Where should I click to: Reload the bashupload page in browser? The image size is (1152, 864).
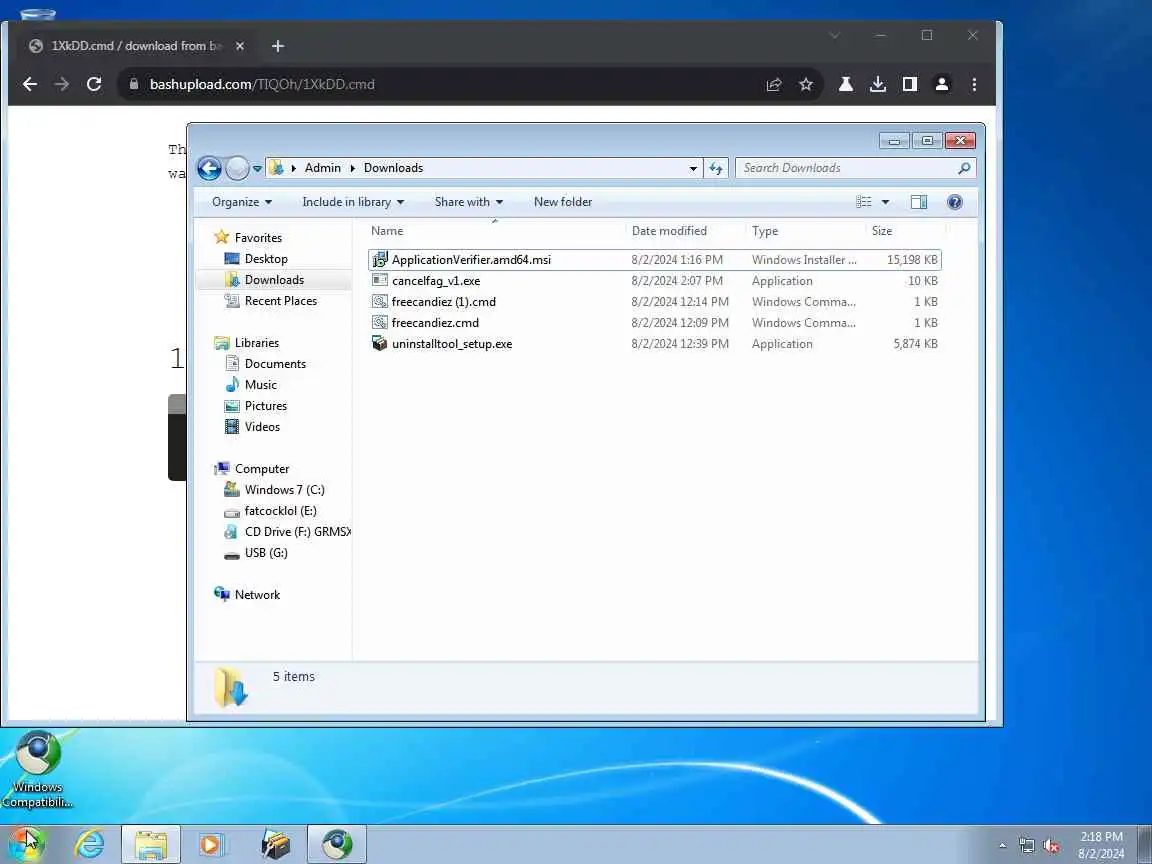pyautogui.click(x=94, y=84)
